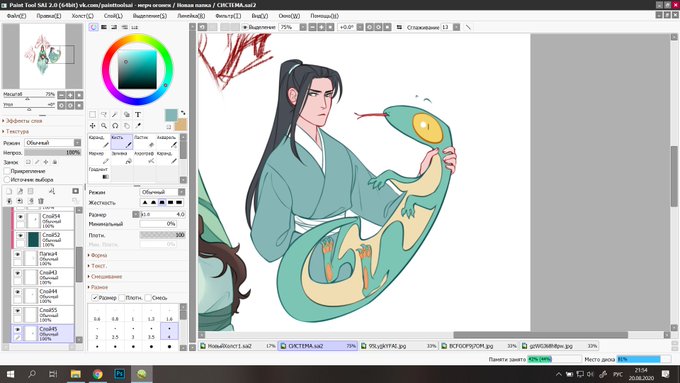Screen dimensions: 680x383
Task: Check the Плотн. pressure checkbox
Action: 122,298
